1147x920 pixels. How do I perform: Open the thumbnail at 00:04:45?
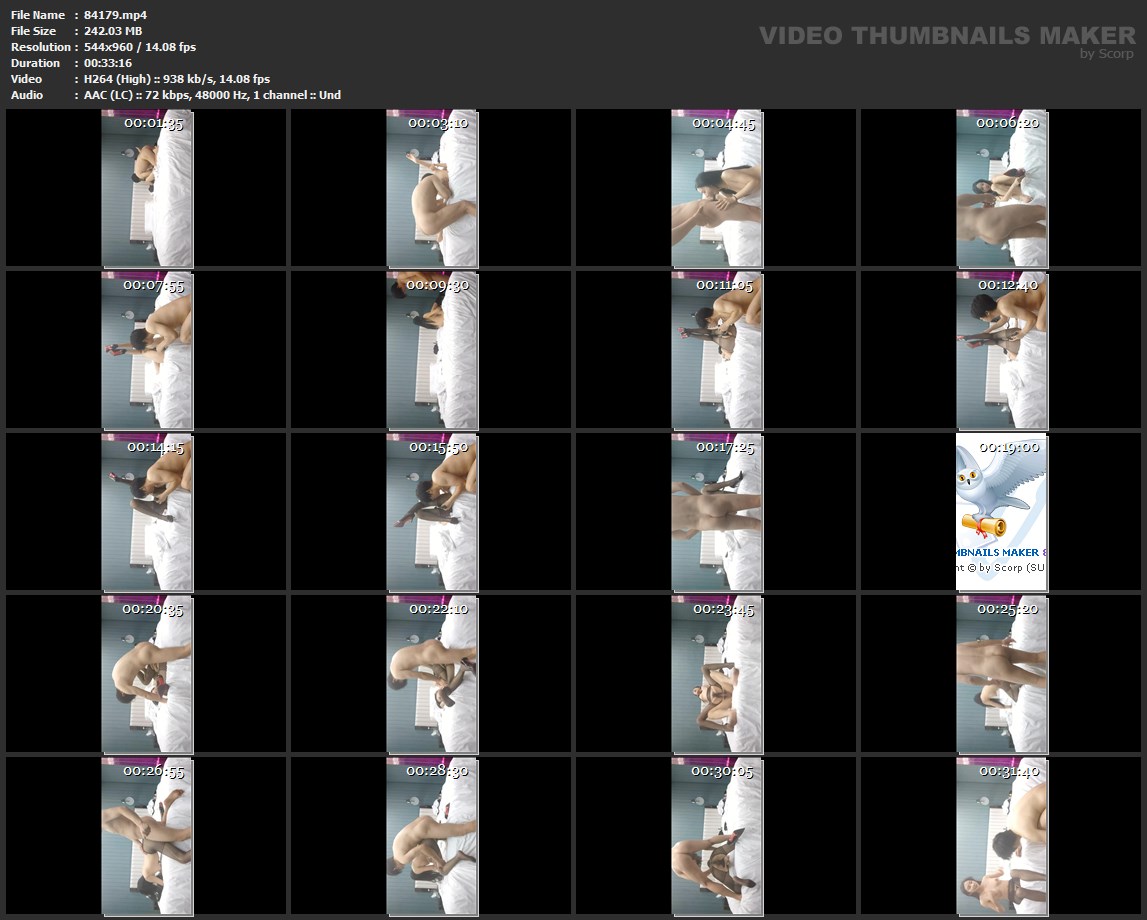click(x=716, y=190)
